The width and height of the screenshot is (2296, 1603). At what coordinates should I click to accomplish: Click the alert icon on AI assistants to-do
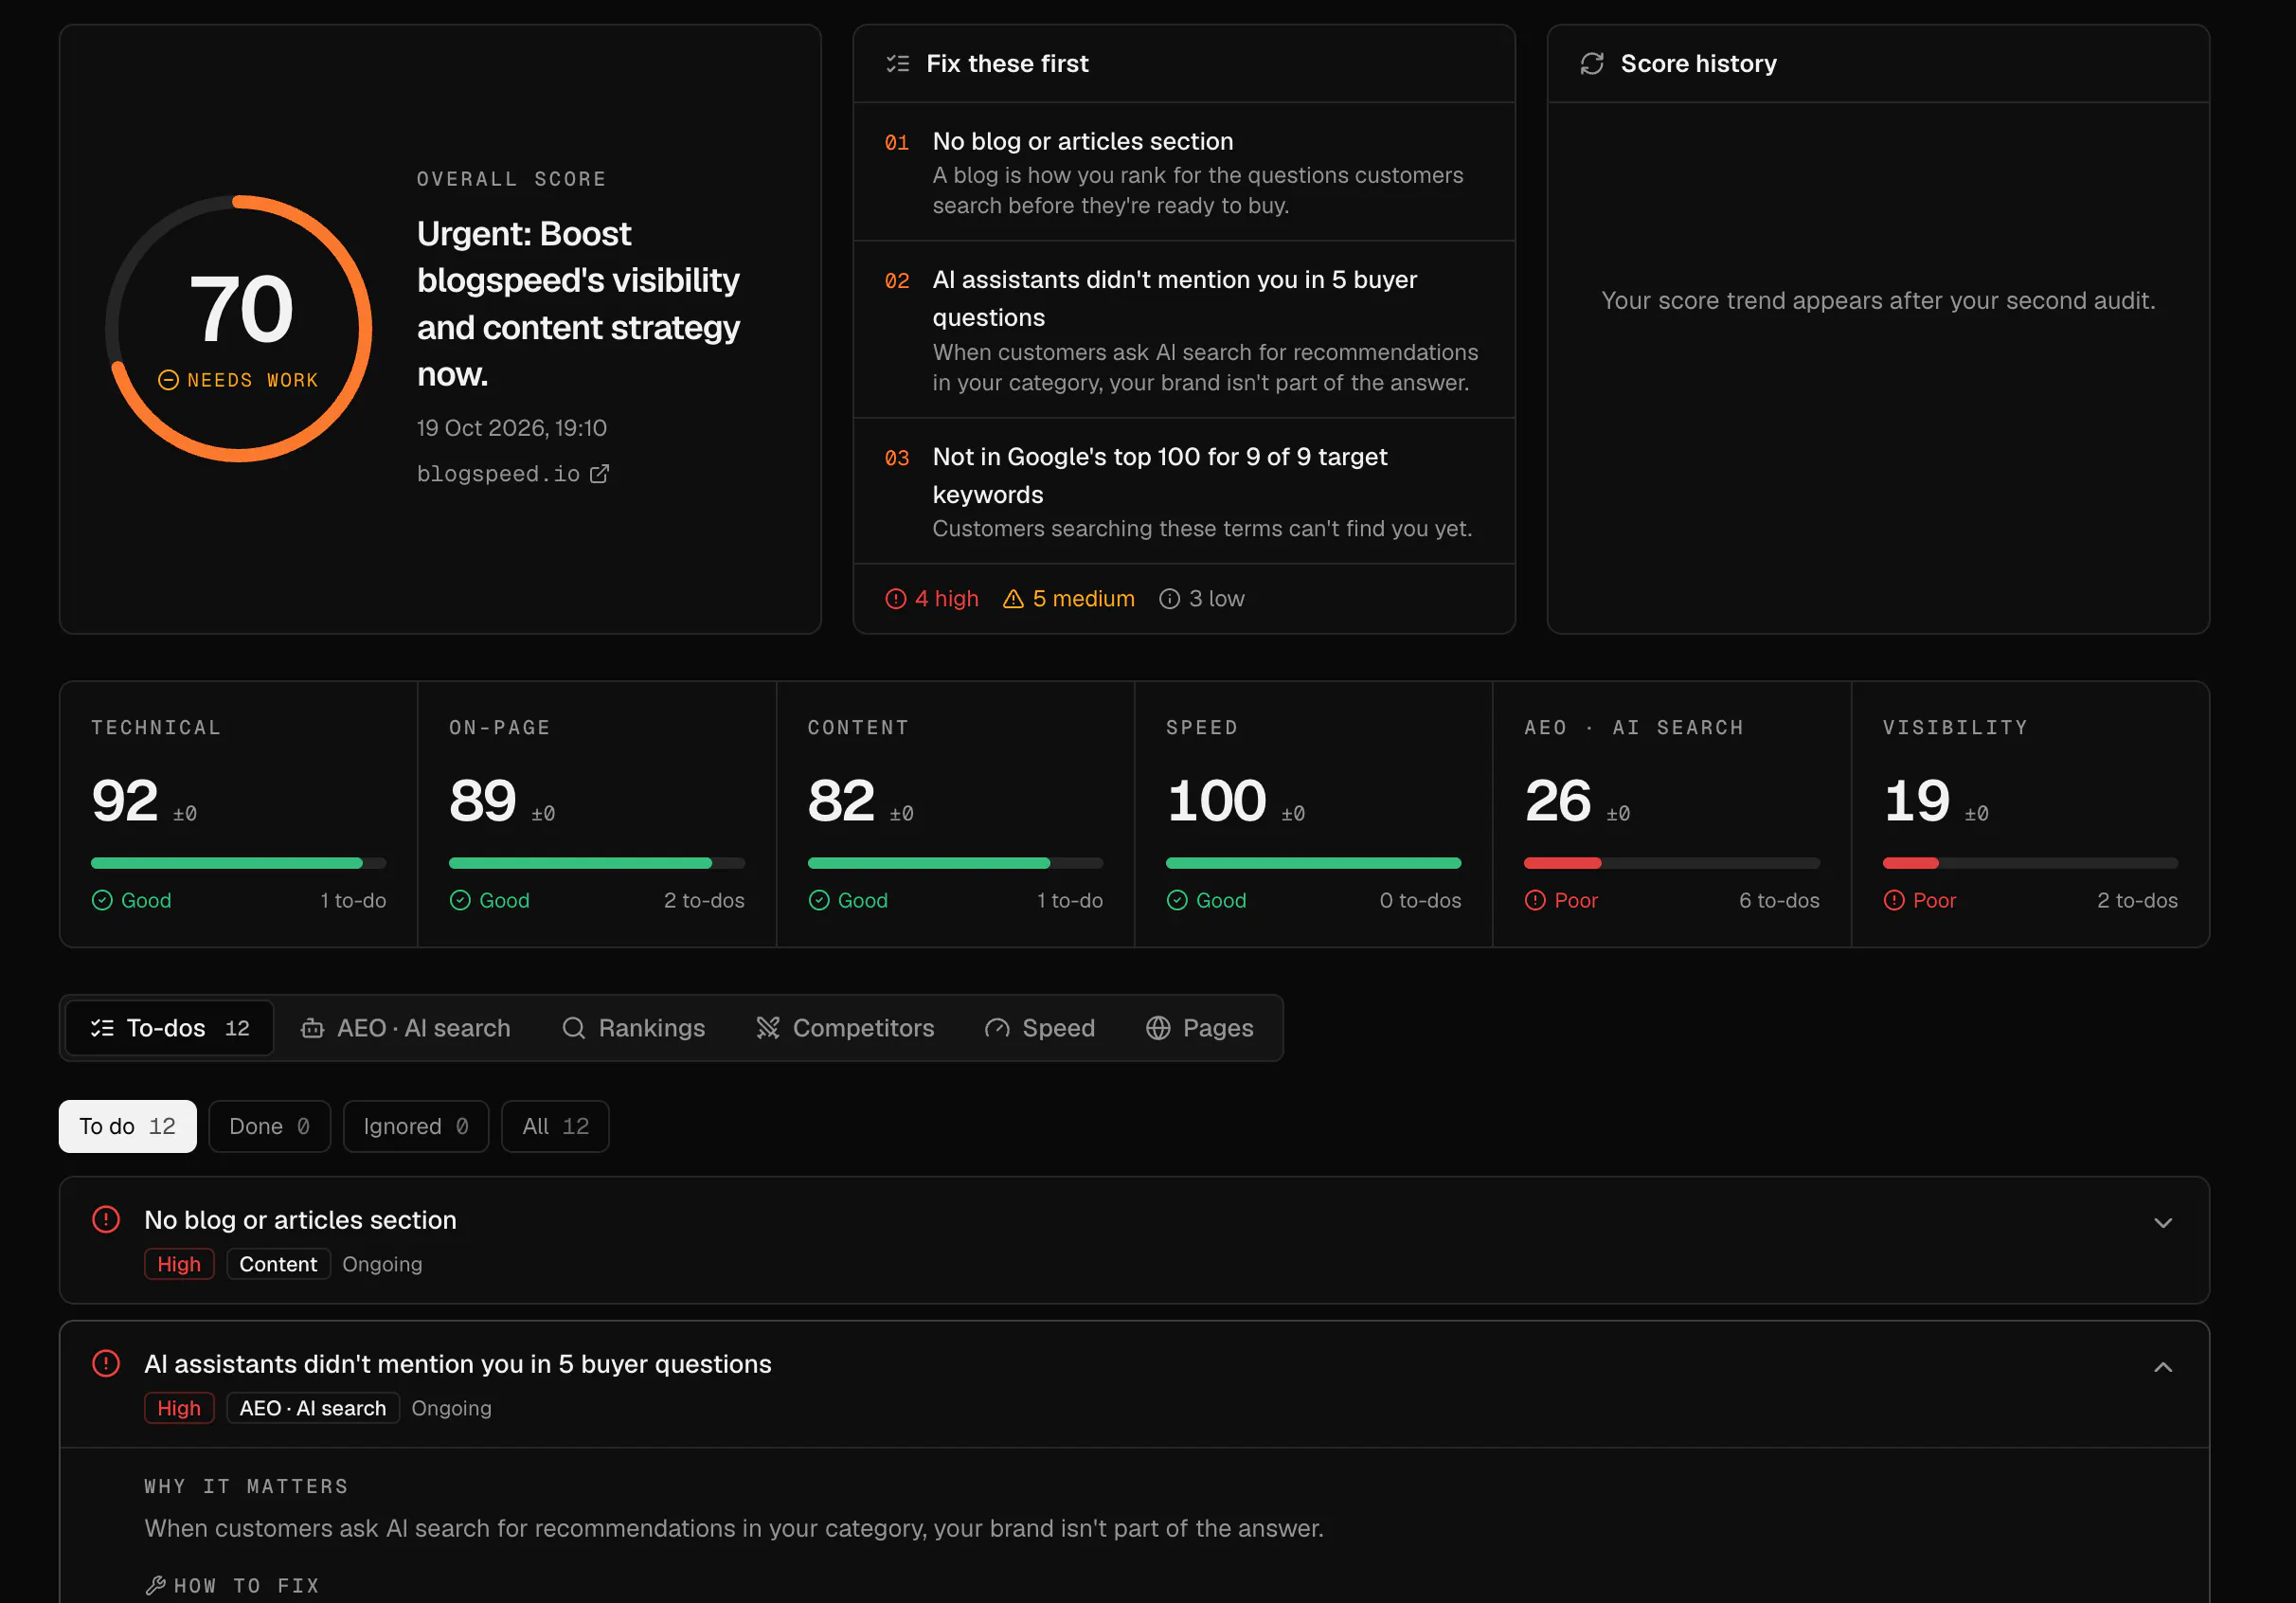coord(106,1363)
